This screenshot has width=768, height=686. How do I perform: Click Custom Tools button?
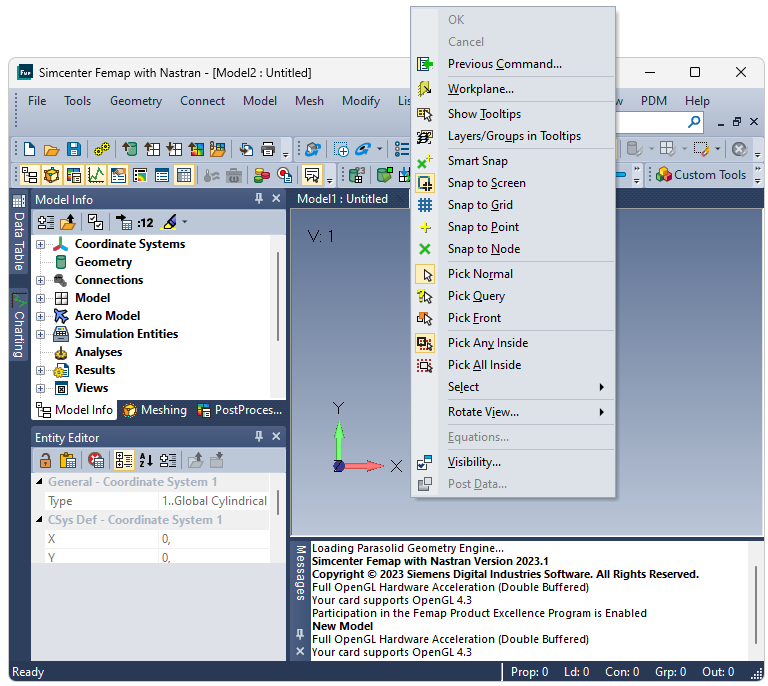pyautogui.click(x=701, y=175)
